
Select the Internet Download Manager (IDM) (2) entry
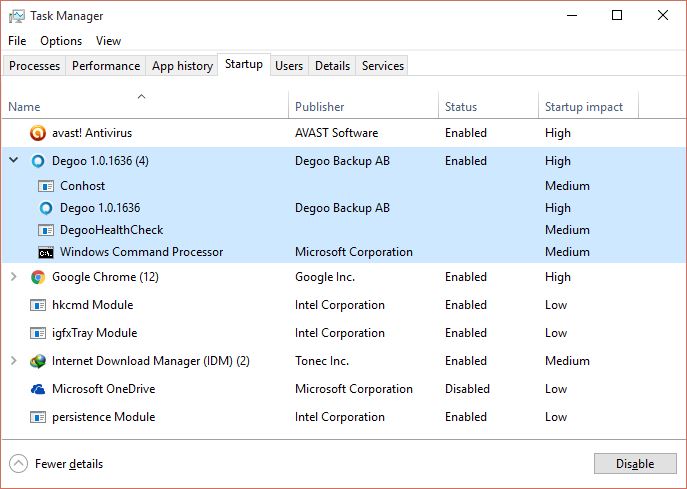point(151,361)
